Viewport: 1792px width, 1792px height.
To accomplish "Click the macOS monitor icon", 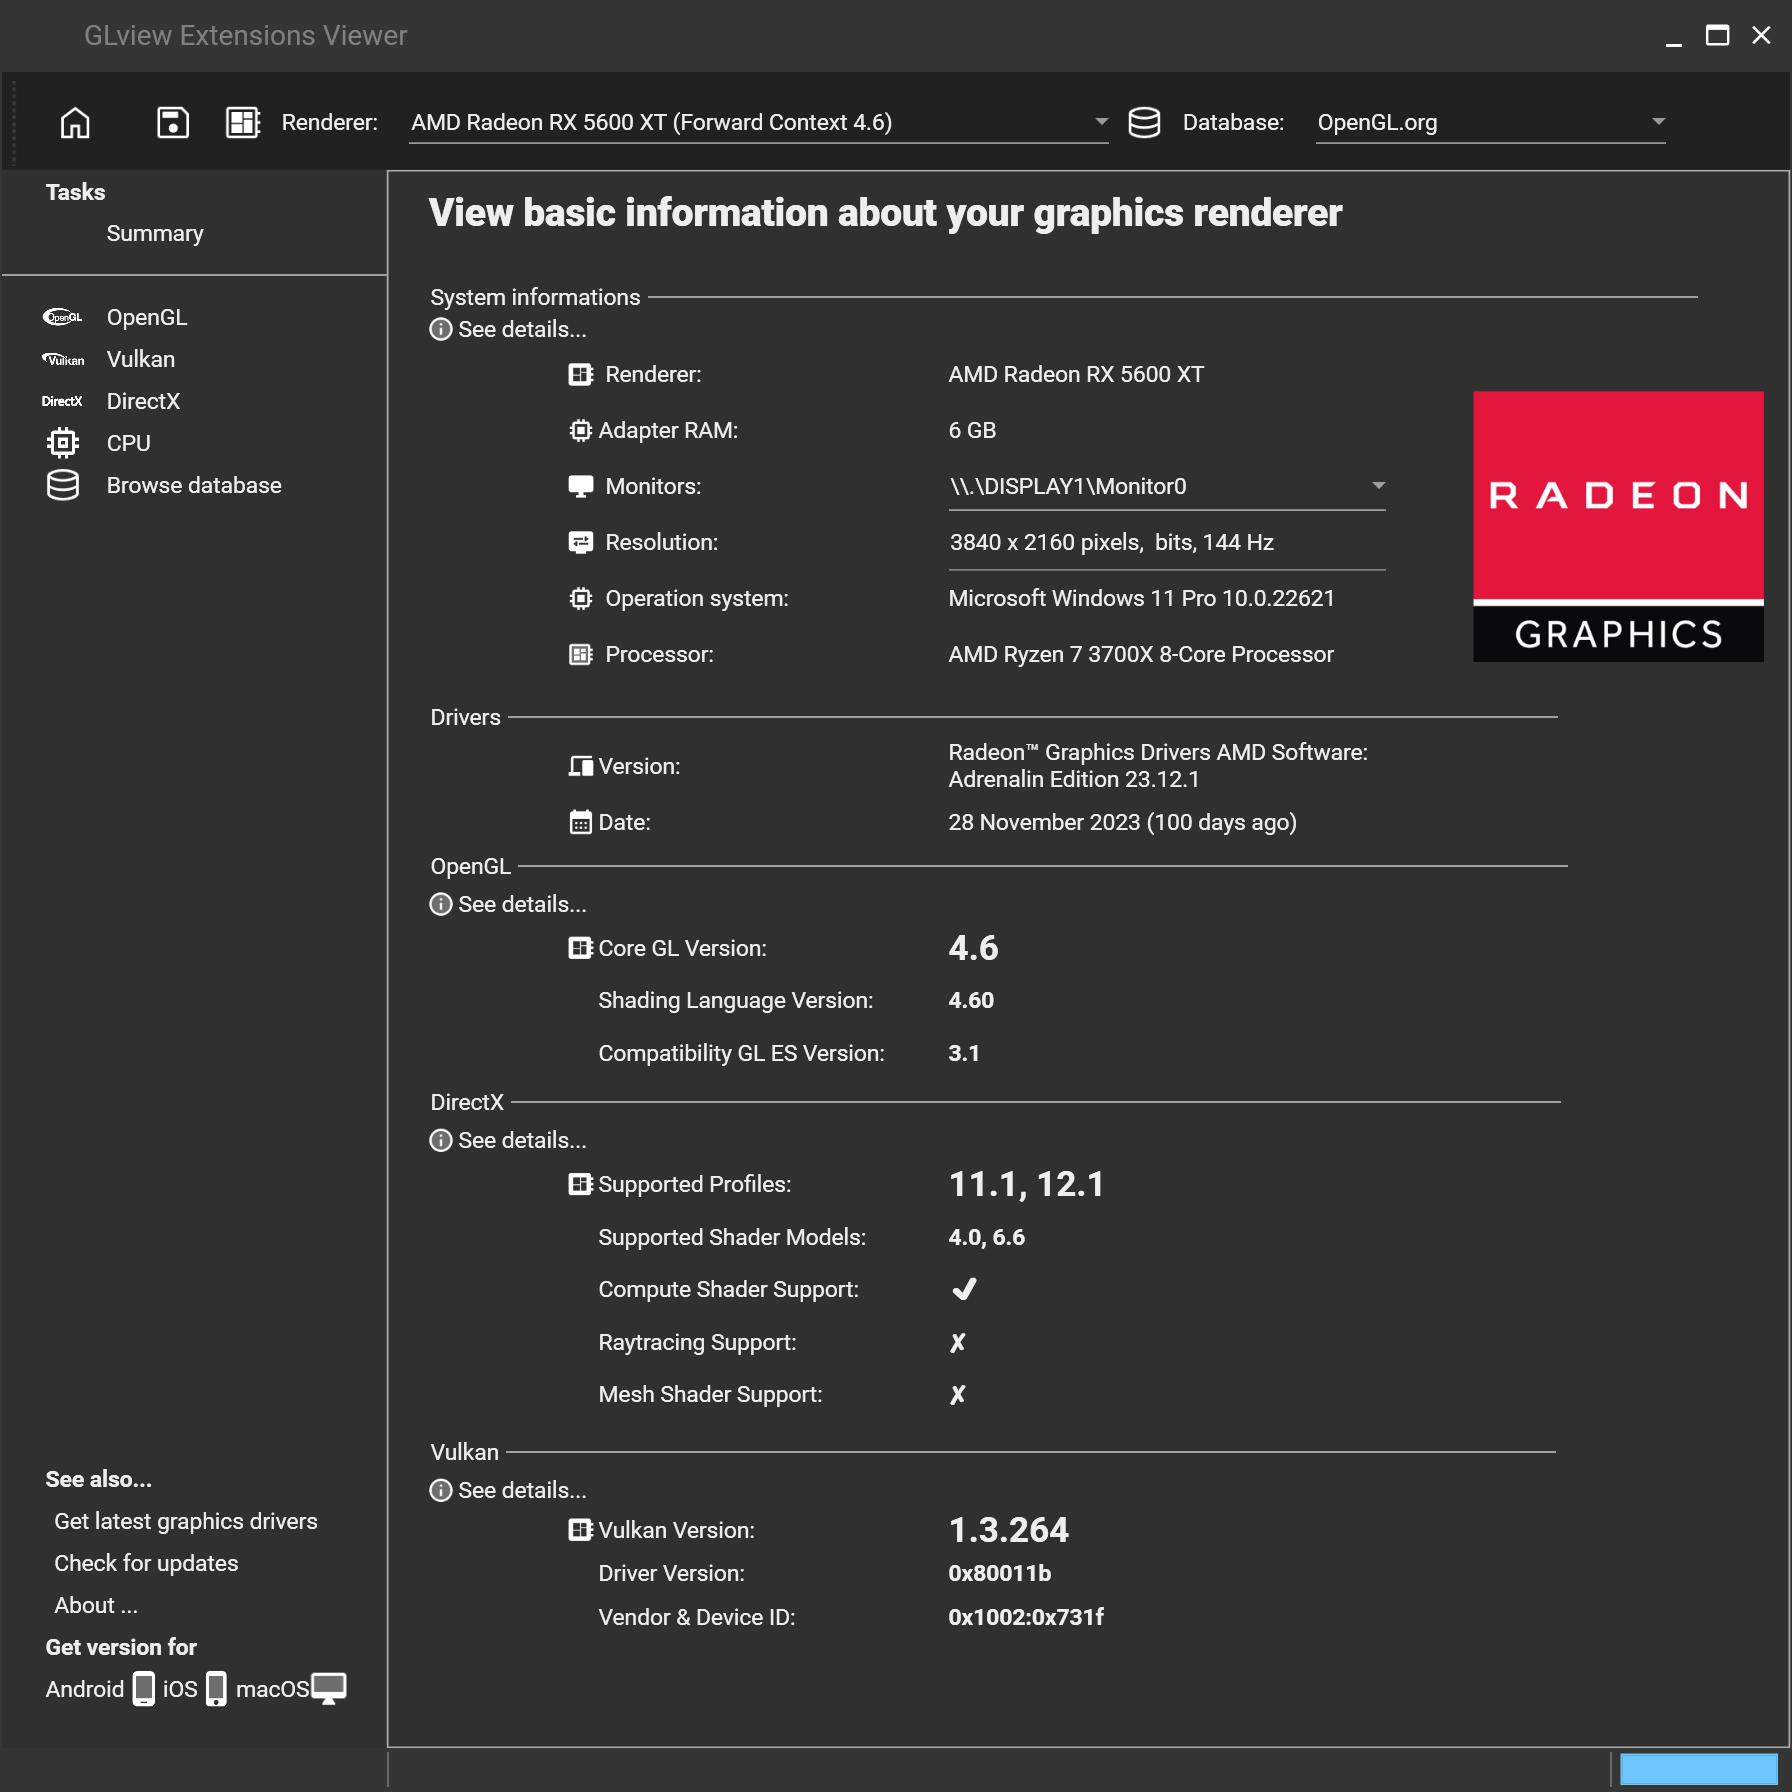I will coord(329,1689).
